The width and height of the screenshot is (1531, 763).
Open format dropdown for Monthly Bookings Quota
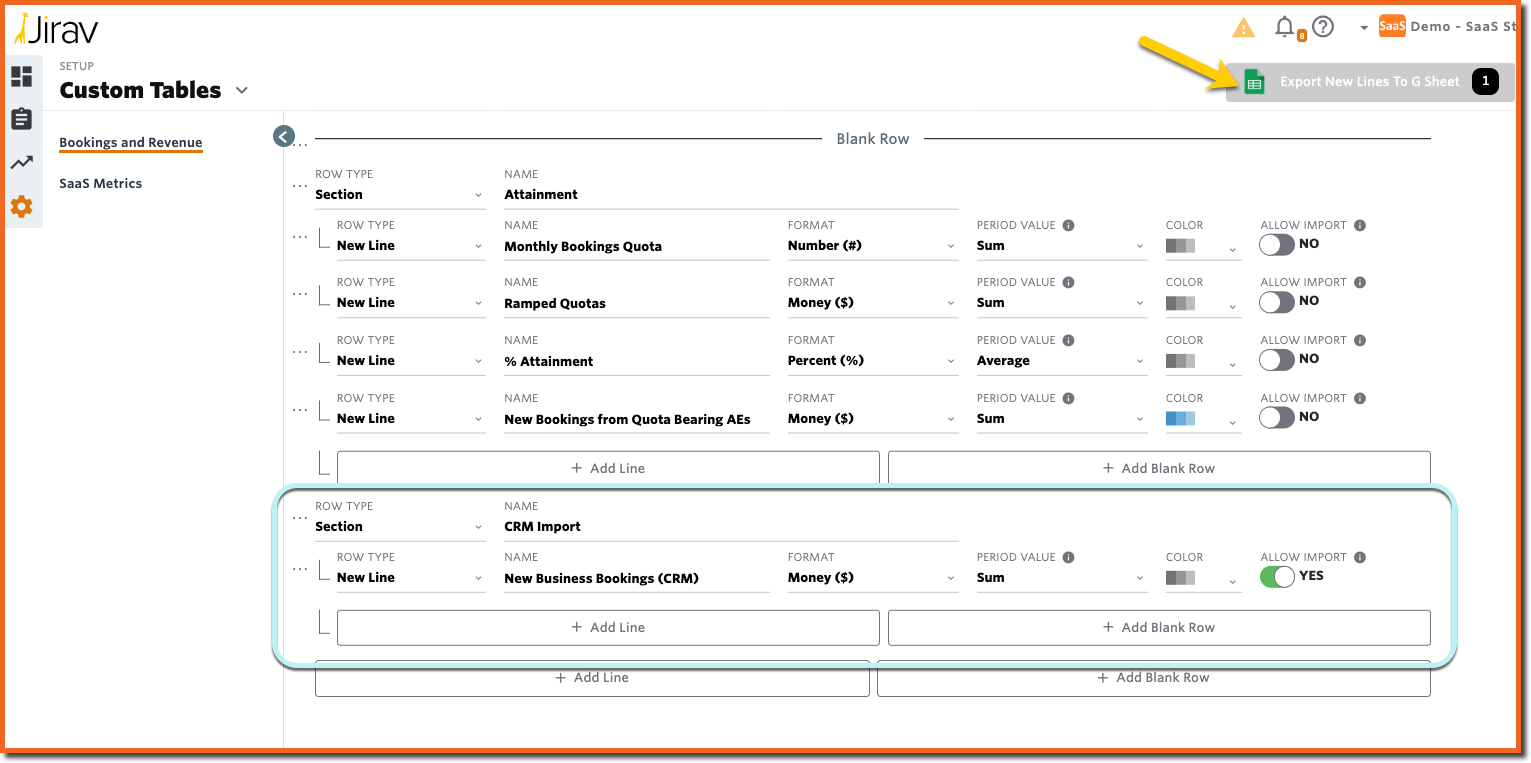point(872,246)
